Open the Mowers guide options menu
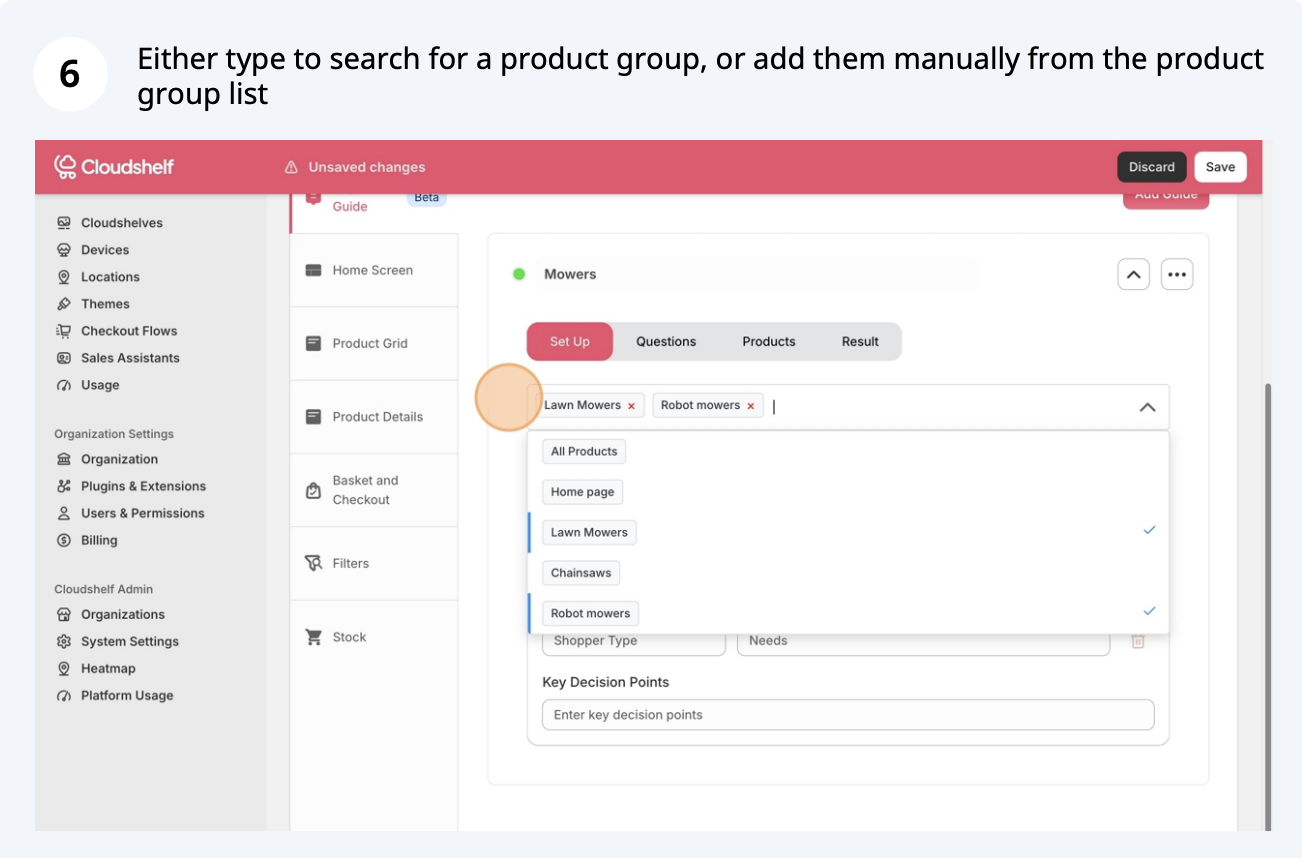1302x858 pixels. [x=1176, y=274]
